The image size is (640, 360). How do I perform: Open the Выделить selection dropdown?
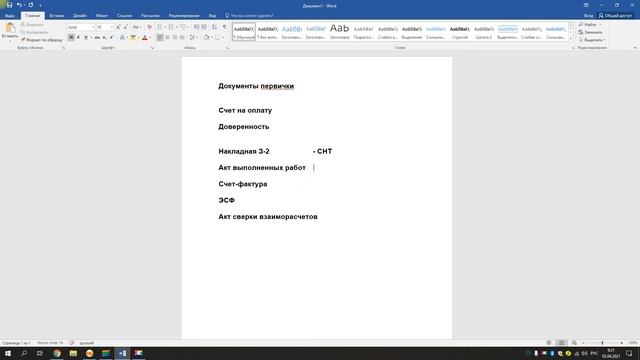coord(592,40)
